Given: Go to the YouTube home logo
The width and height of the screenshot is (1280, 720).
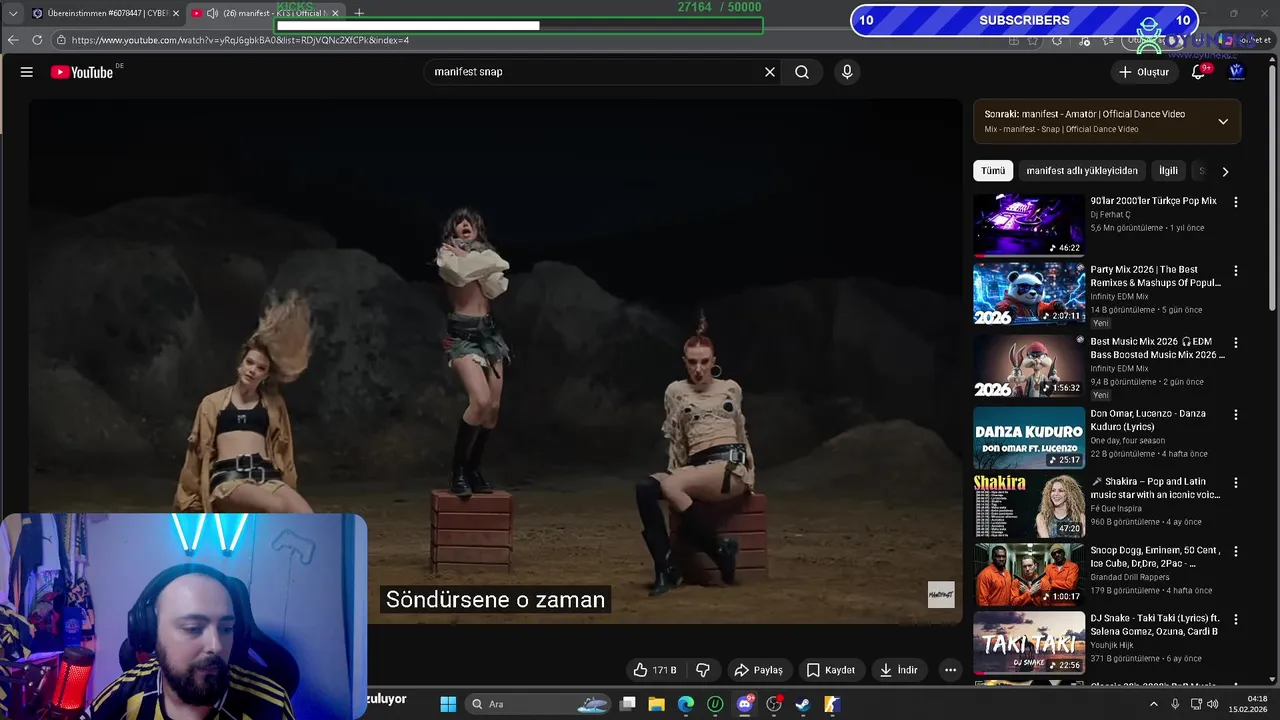Looking at the screenshot, I should pyautogui.click(x=83, y=72).
